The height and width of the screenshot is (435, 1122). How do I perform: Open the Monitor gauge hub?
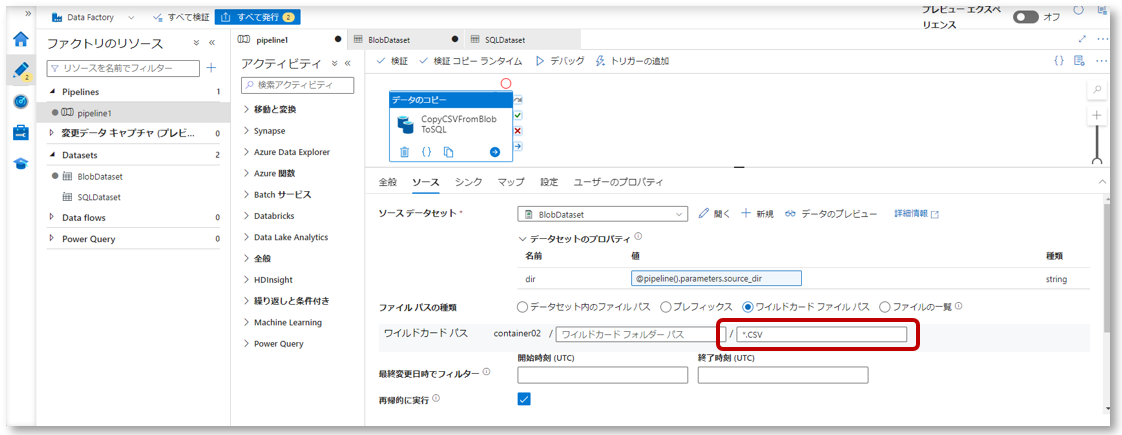click(x=21, y=101)
